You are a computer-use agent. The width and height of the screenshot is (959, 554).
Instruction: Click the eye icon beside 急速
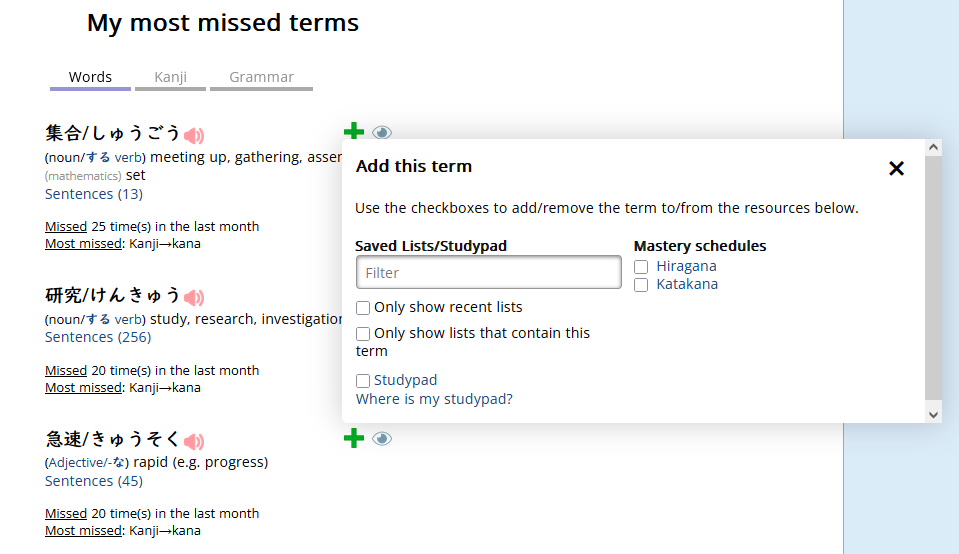382,438
